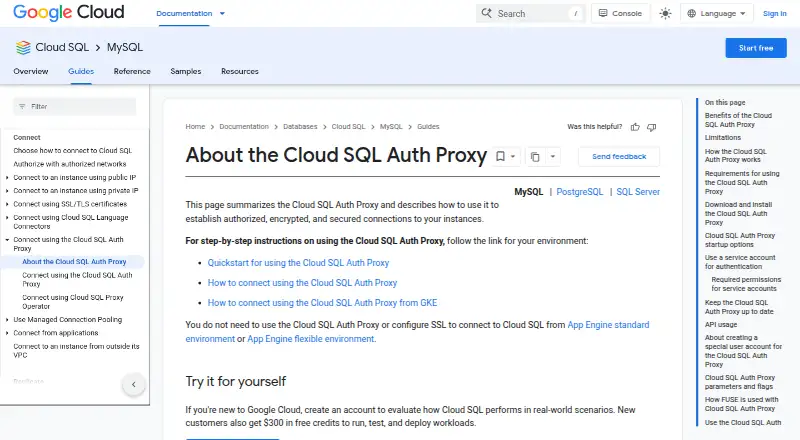This screenshot has height=440, width=800.
Task: Click the Cloud SQL stacked-layers product icon
Action: click(23, 47)
